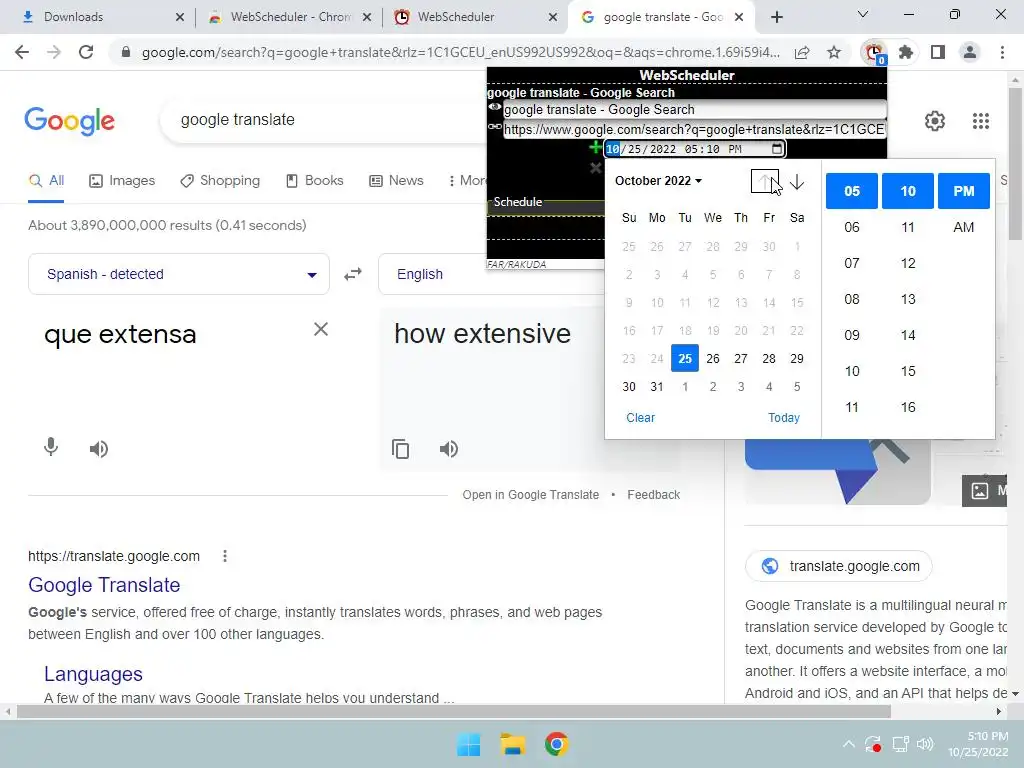Screen dimensions: 1024x768
Task: Click the page's vertical scrollbar
Action: 1015,163
